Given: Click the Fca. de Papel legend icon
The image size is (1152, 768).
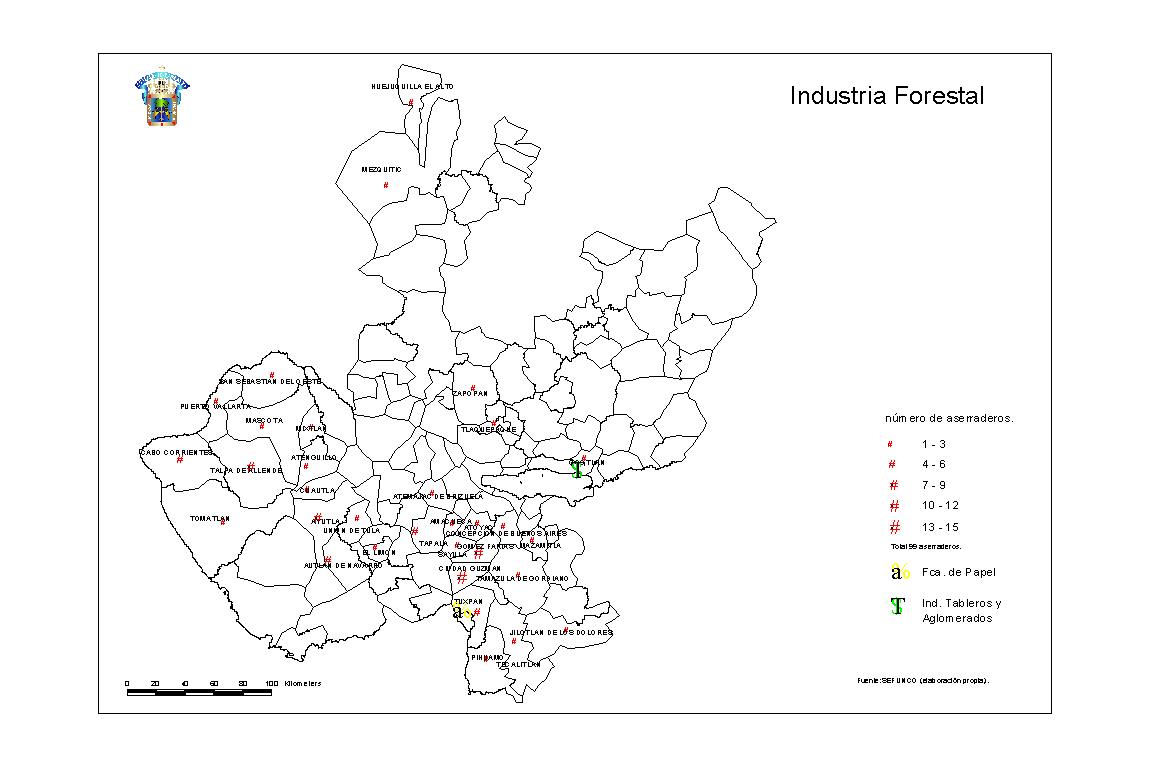Looking at the screenshot, I should point(899,572).
